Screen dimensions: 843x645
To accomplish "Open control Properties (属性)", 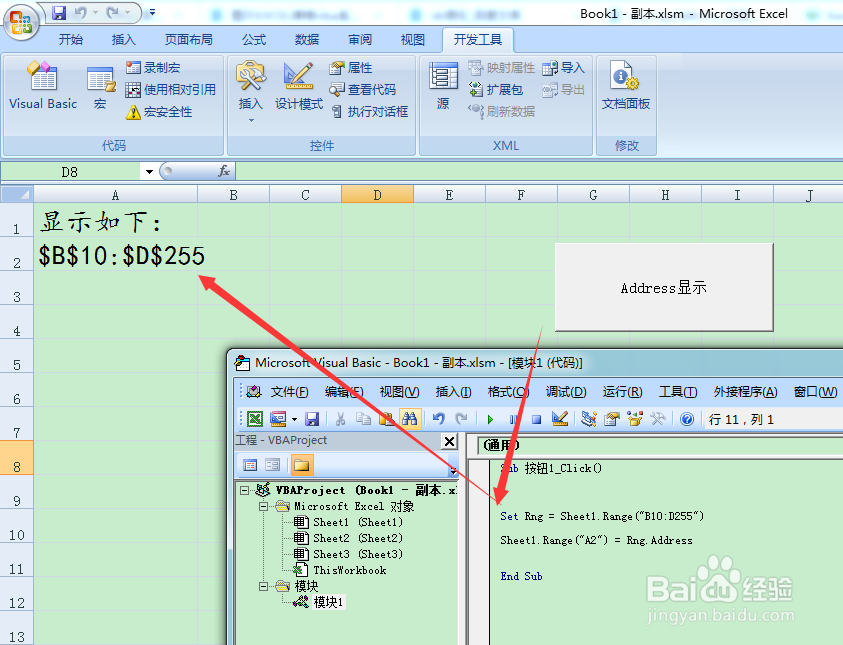I will tap(351, 68).
